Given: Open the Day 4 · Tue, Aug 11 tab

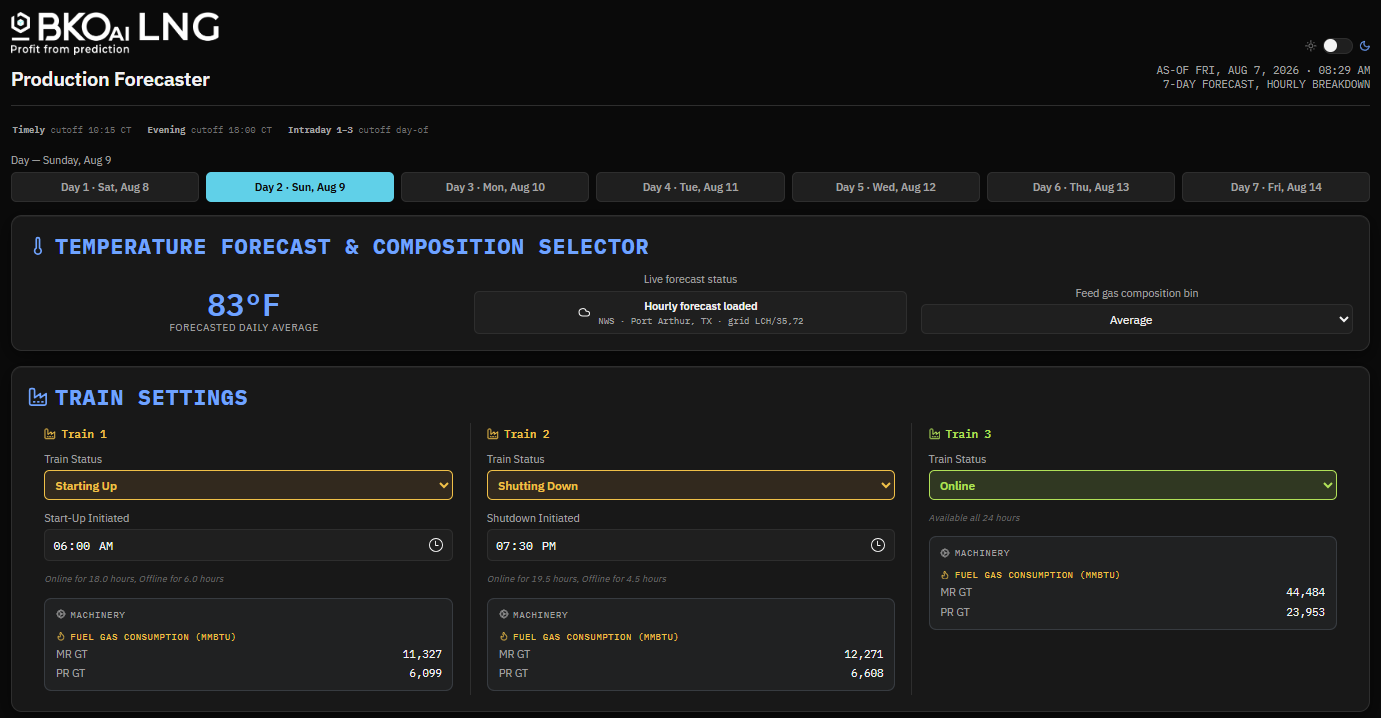Looking at the screenshot, I should [x=690, y=187].
